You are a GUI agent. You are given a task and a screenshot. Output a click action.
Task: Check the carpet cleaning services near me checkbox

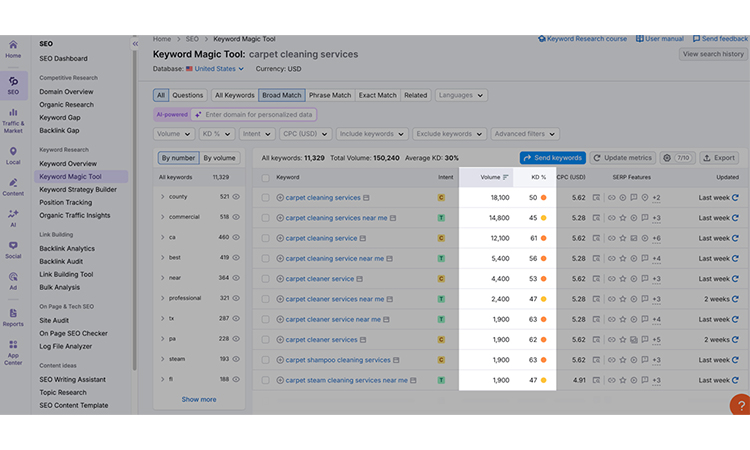coord(265,218)
